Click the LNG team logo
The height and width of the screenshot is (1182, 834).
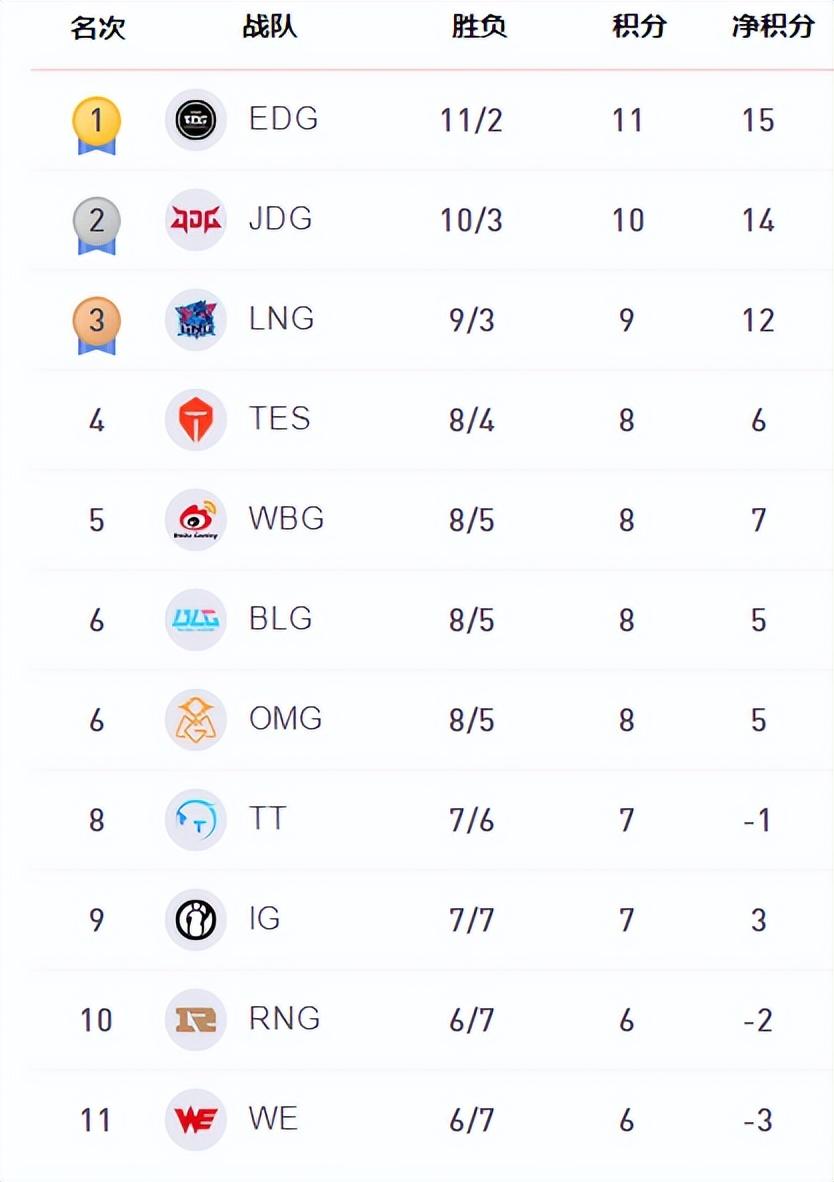tap(195, 320)
